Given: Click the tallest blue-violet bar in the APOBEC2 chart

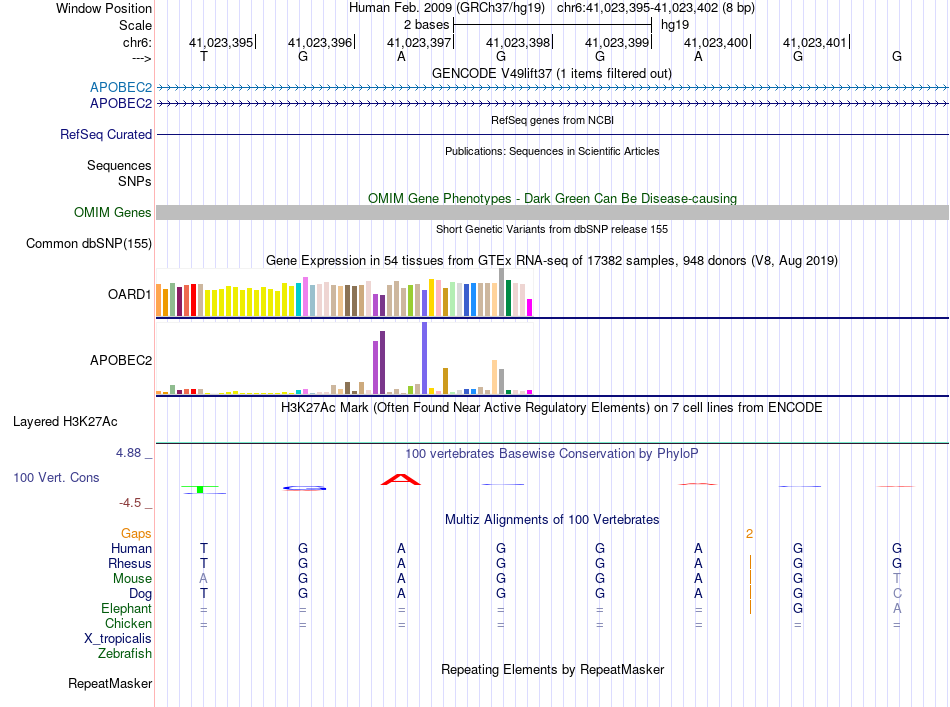Looking at the screenshot, I should (425, 358).
